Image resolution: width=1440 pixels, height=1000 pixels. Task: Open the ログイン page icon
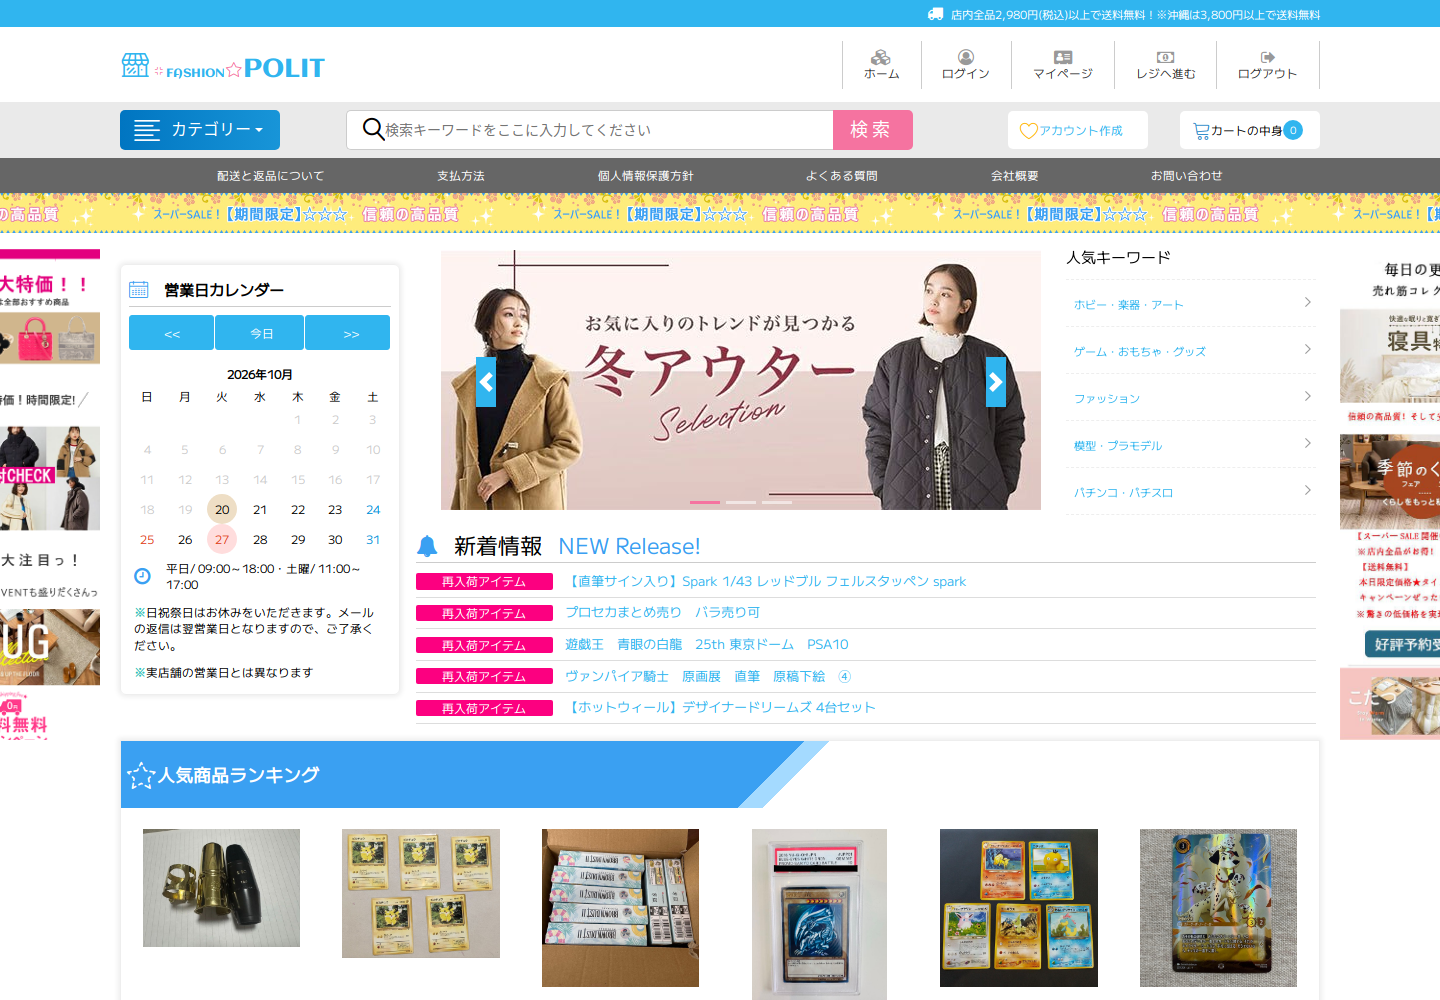coord(966,65)
